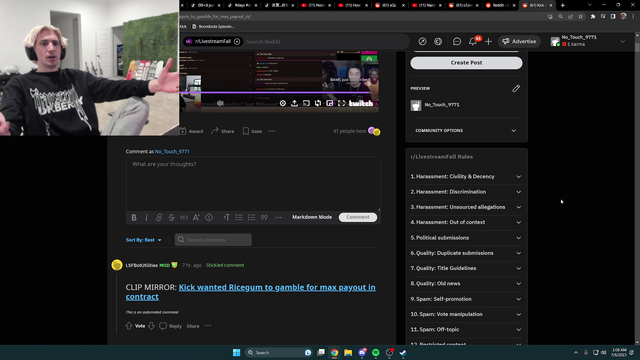Apply bold formatting in comment editor

134,218
